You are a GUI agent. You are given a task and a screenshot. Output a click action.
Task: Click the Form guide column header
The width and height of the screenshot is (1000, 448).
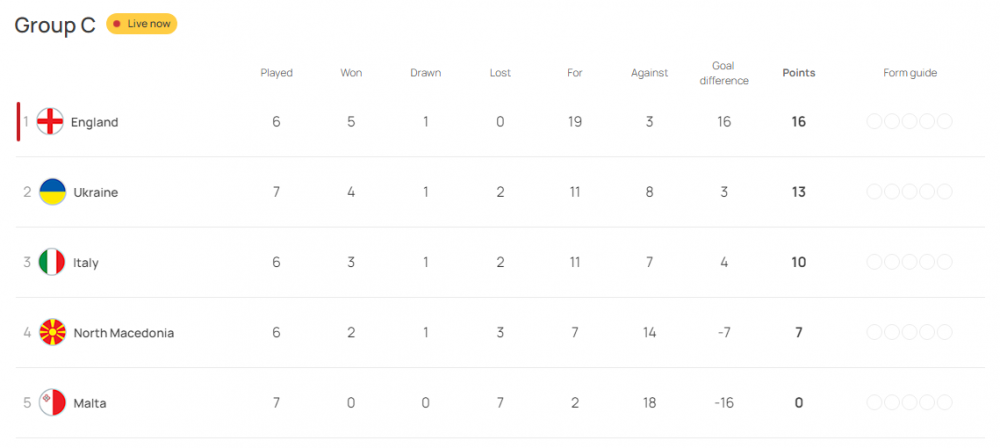pyautogui.click(x=910, y=73)
